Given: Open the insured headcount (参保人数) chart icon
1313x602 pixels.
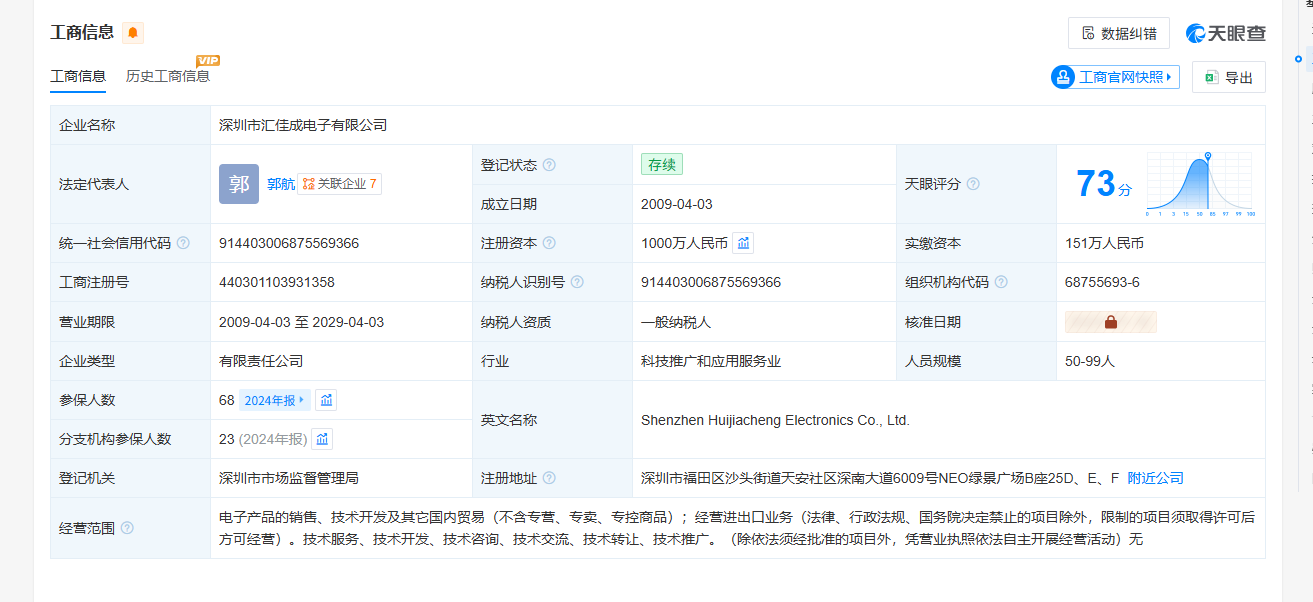Looking at the screenshot, I should [x=326, y=400].
